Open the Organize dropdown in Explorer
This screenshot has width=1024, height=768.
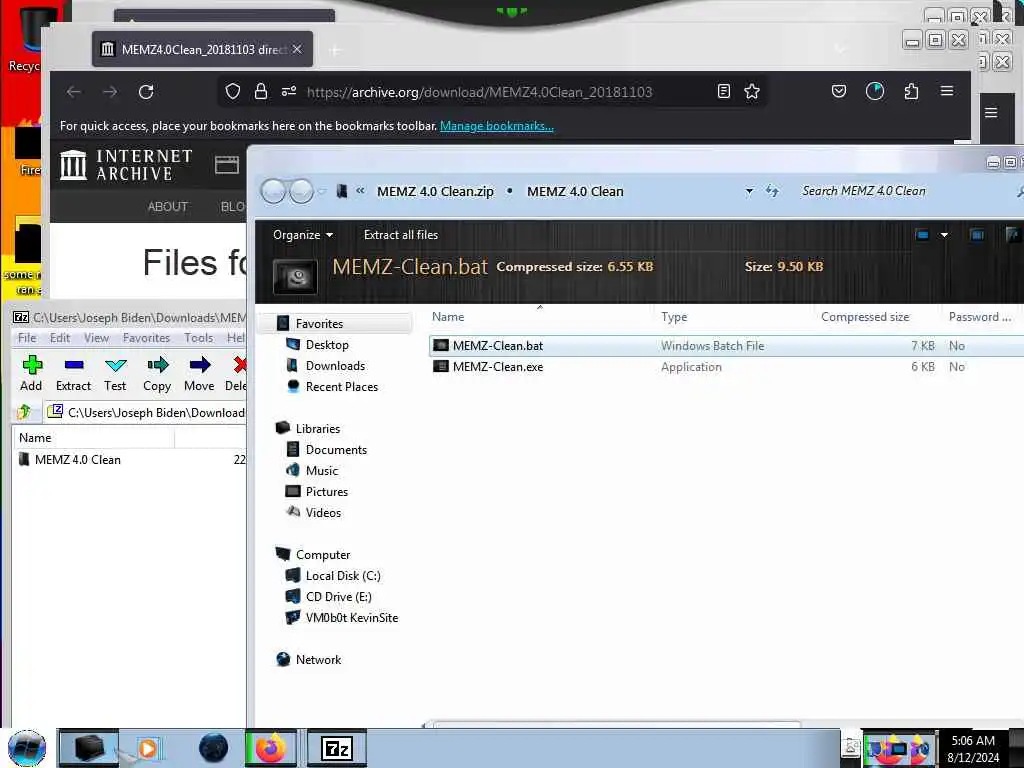pos(303,235)
